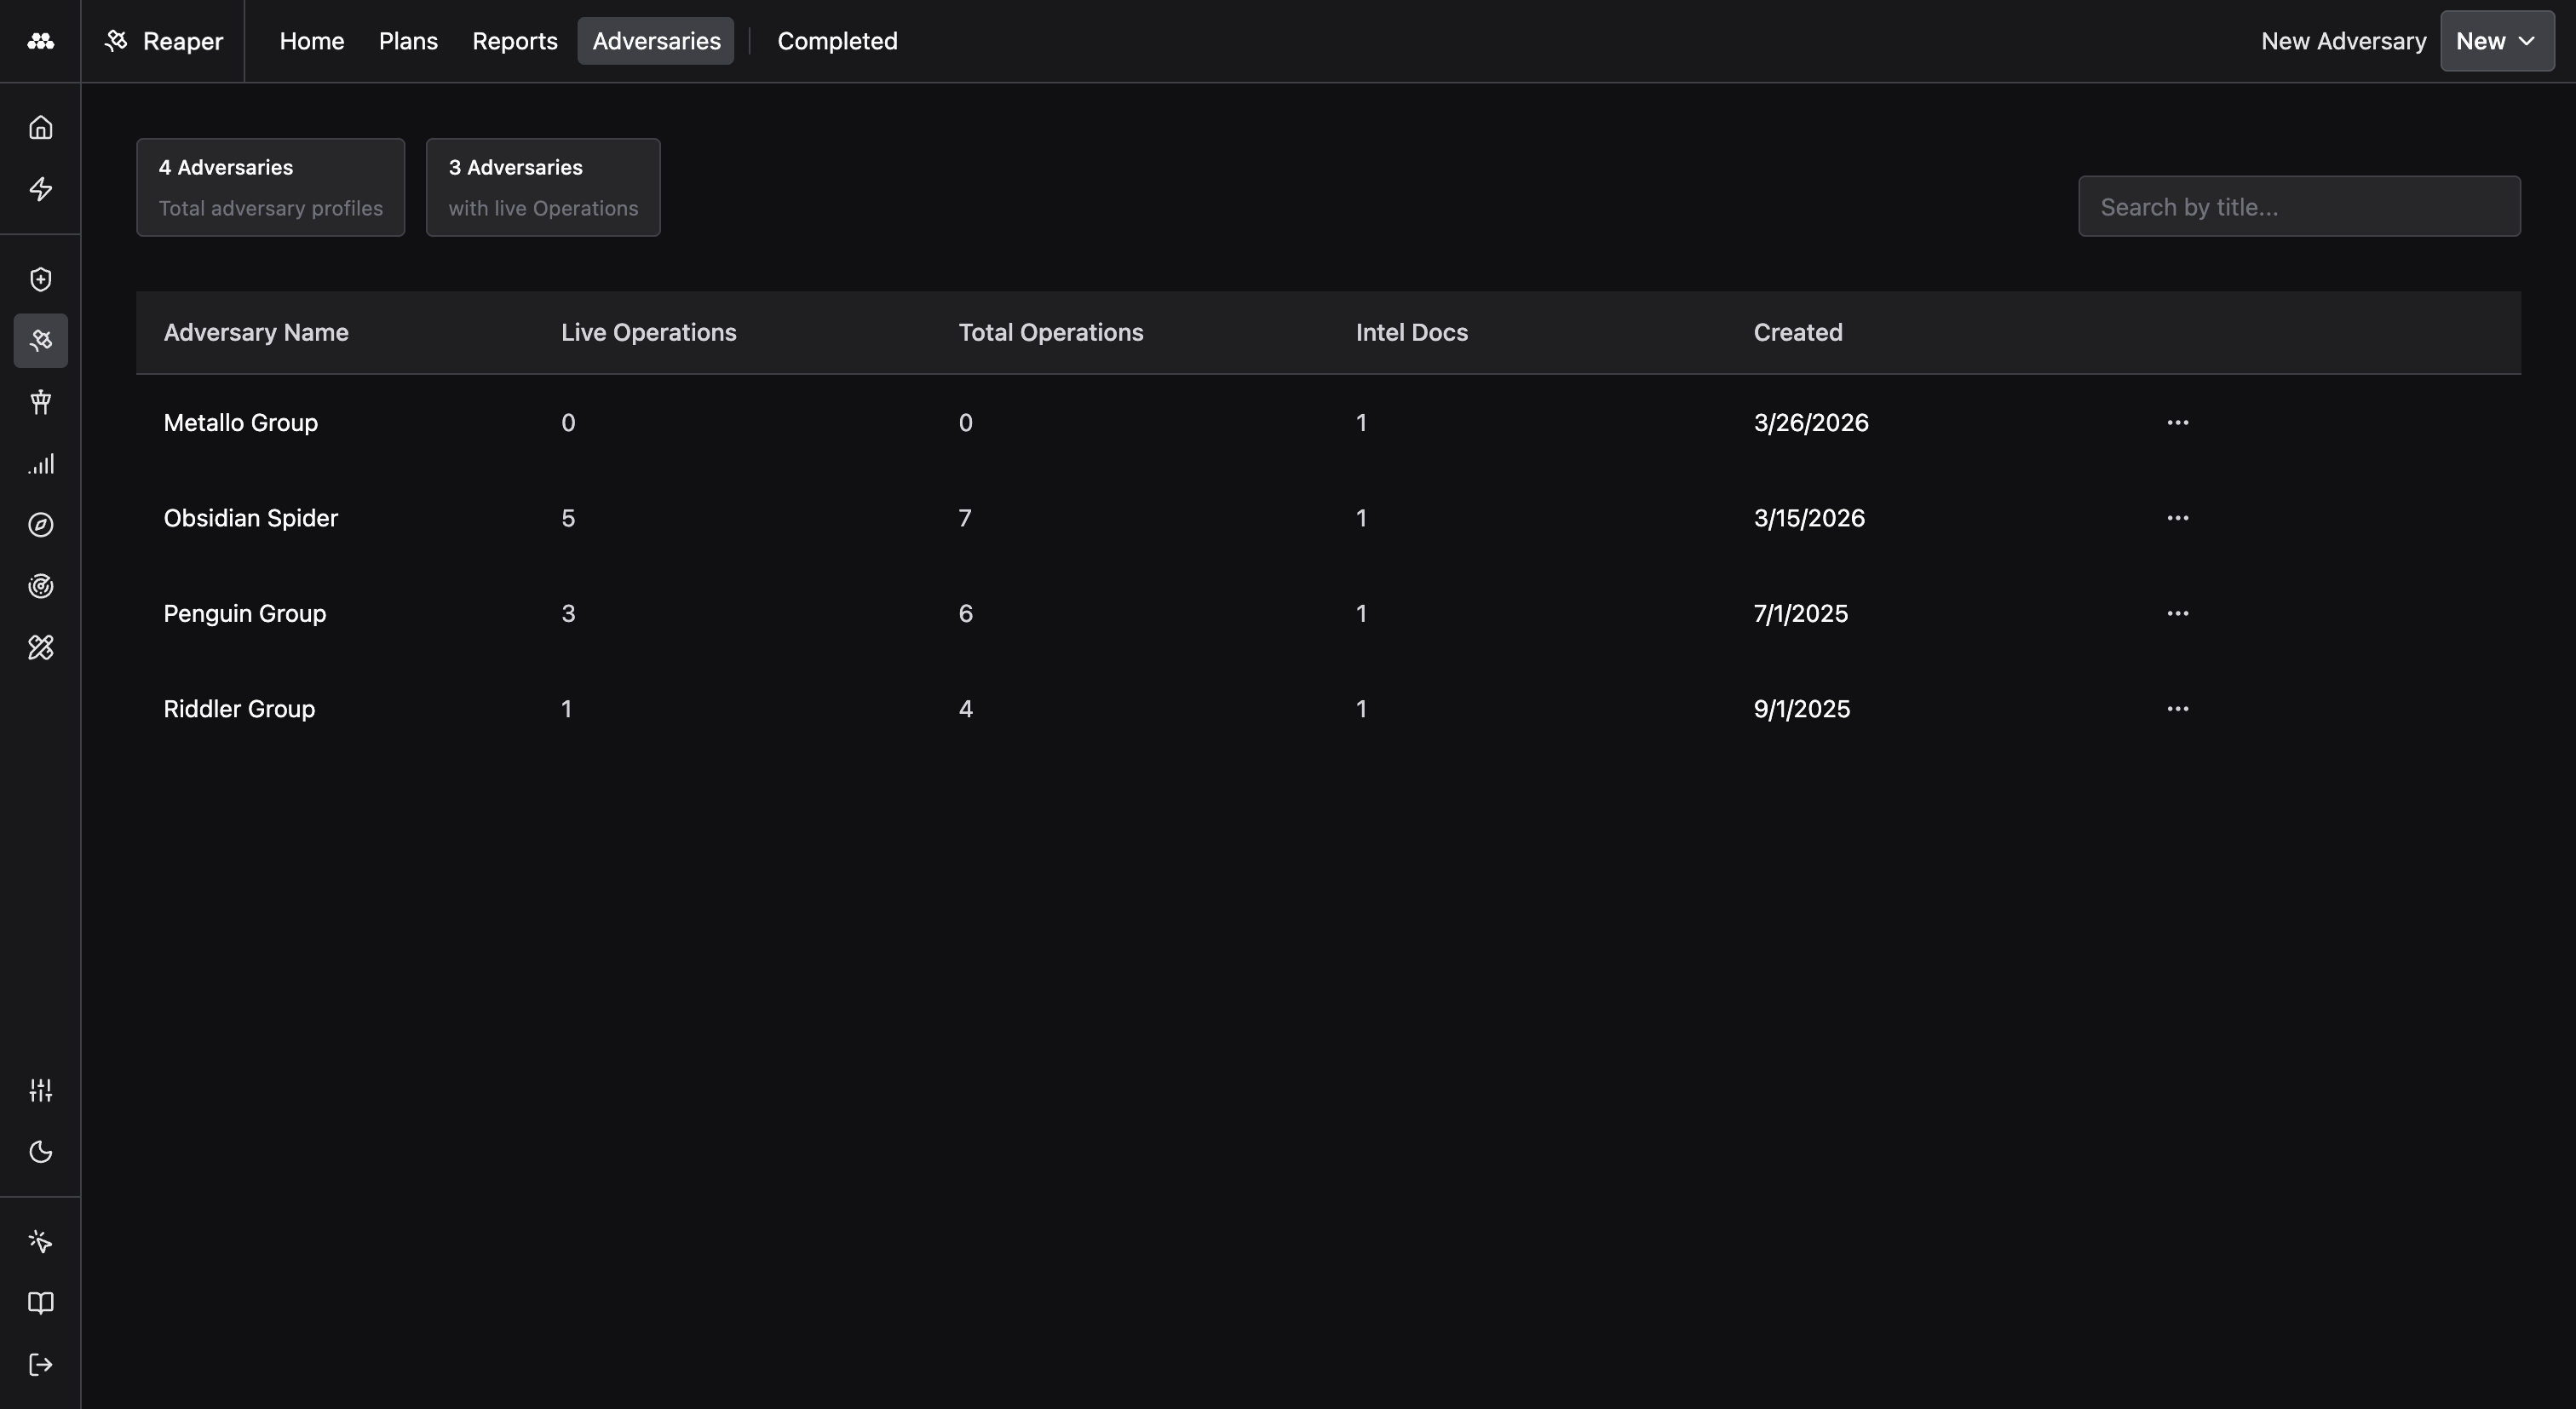Screen dimensions: 2576x1409
Task: Open the actions menu for Obsidian Spider
Action: coord(2178,518)
